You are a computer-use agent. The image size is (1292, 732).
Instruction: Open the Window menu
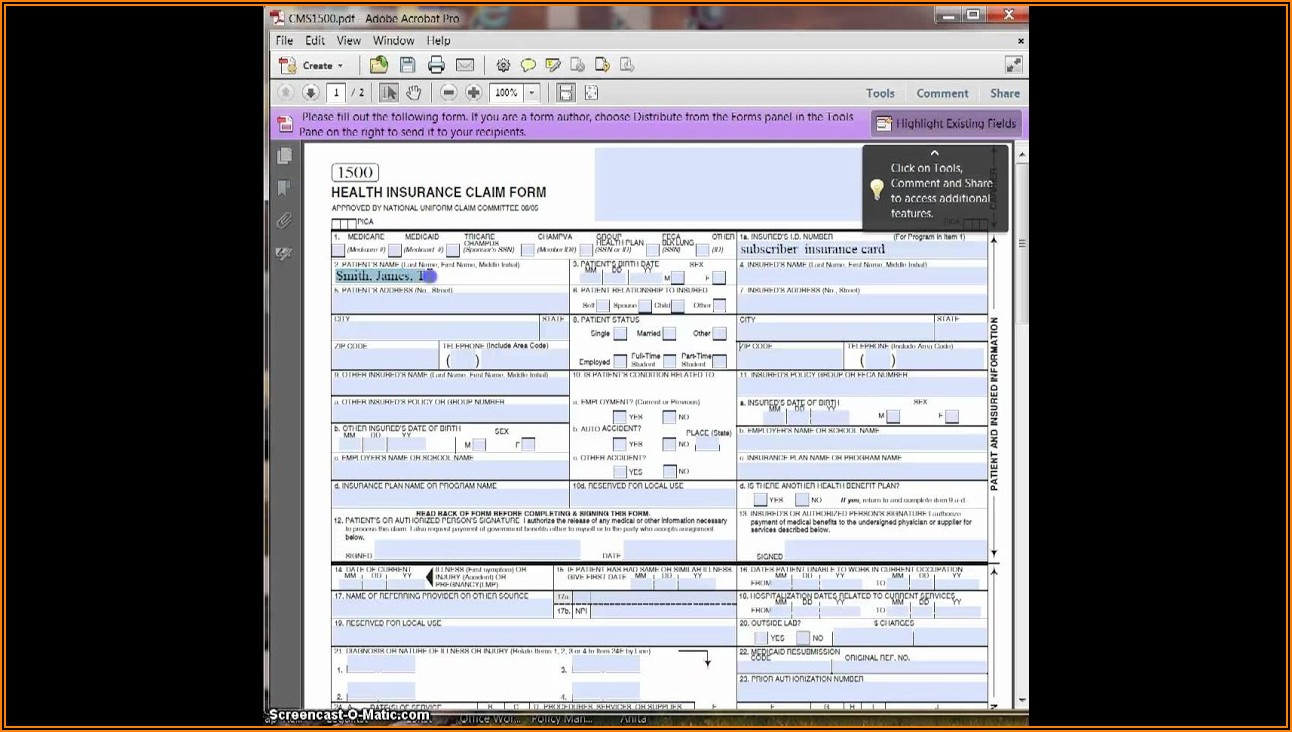coord(393,41)
